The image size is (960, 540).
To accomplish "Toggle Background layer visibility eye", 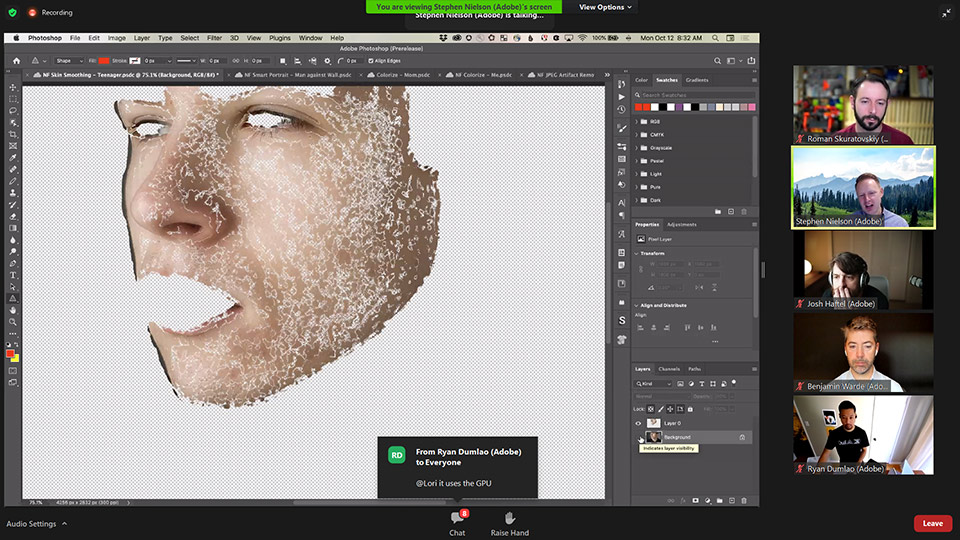I will (639, 437).
